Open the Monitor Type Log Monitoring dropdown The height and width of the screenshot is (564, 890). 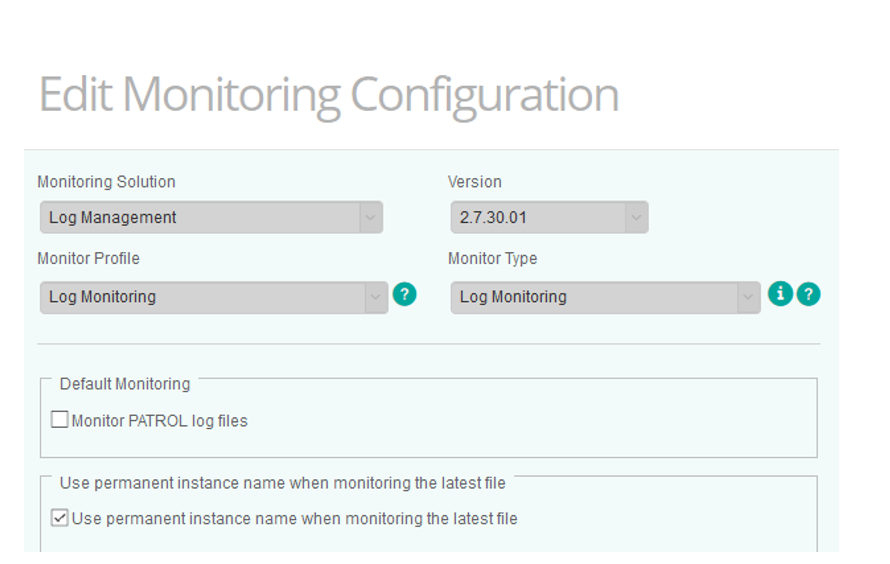pos(606,297)
